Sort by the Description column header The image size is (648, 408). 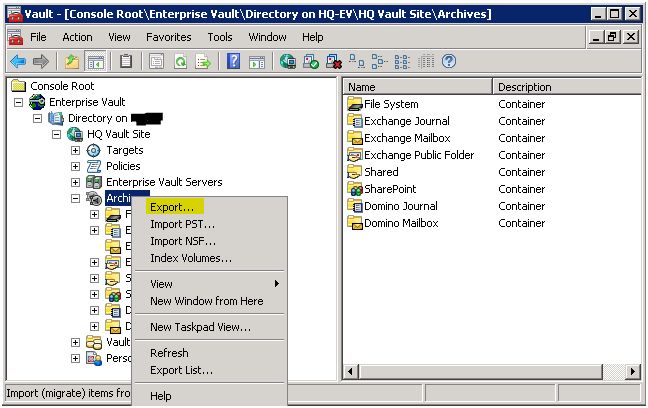coord(567,87)
